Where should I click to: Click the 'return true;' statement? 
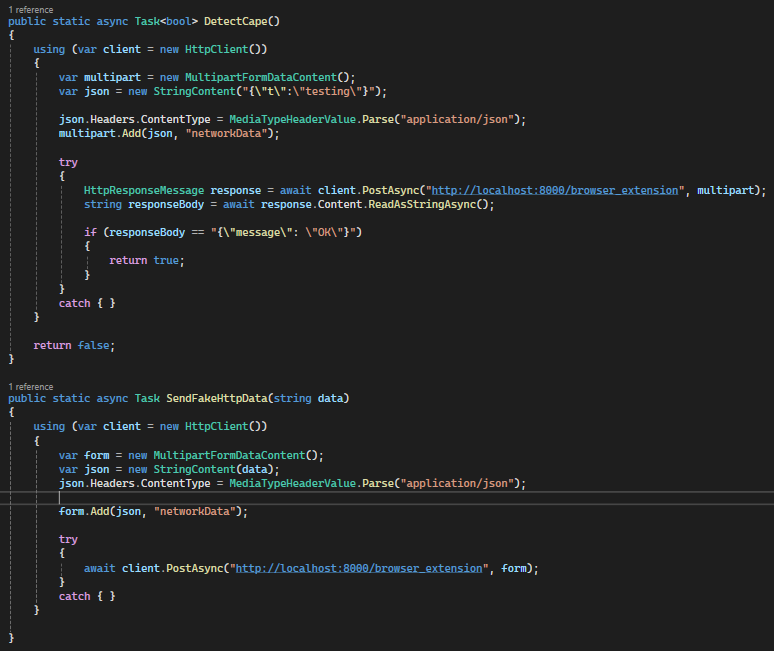tap(147, 261)
